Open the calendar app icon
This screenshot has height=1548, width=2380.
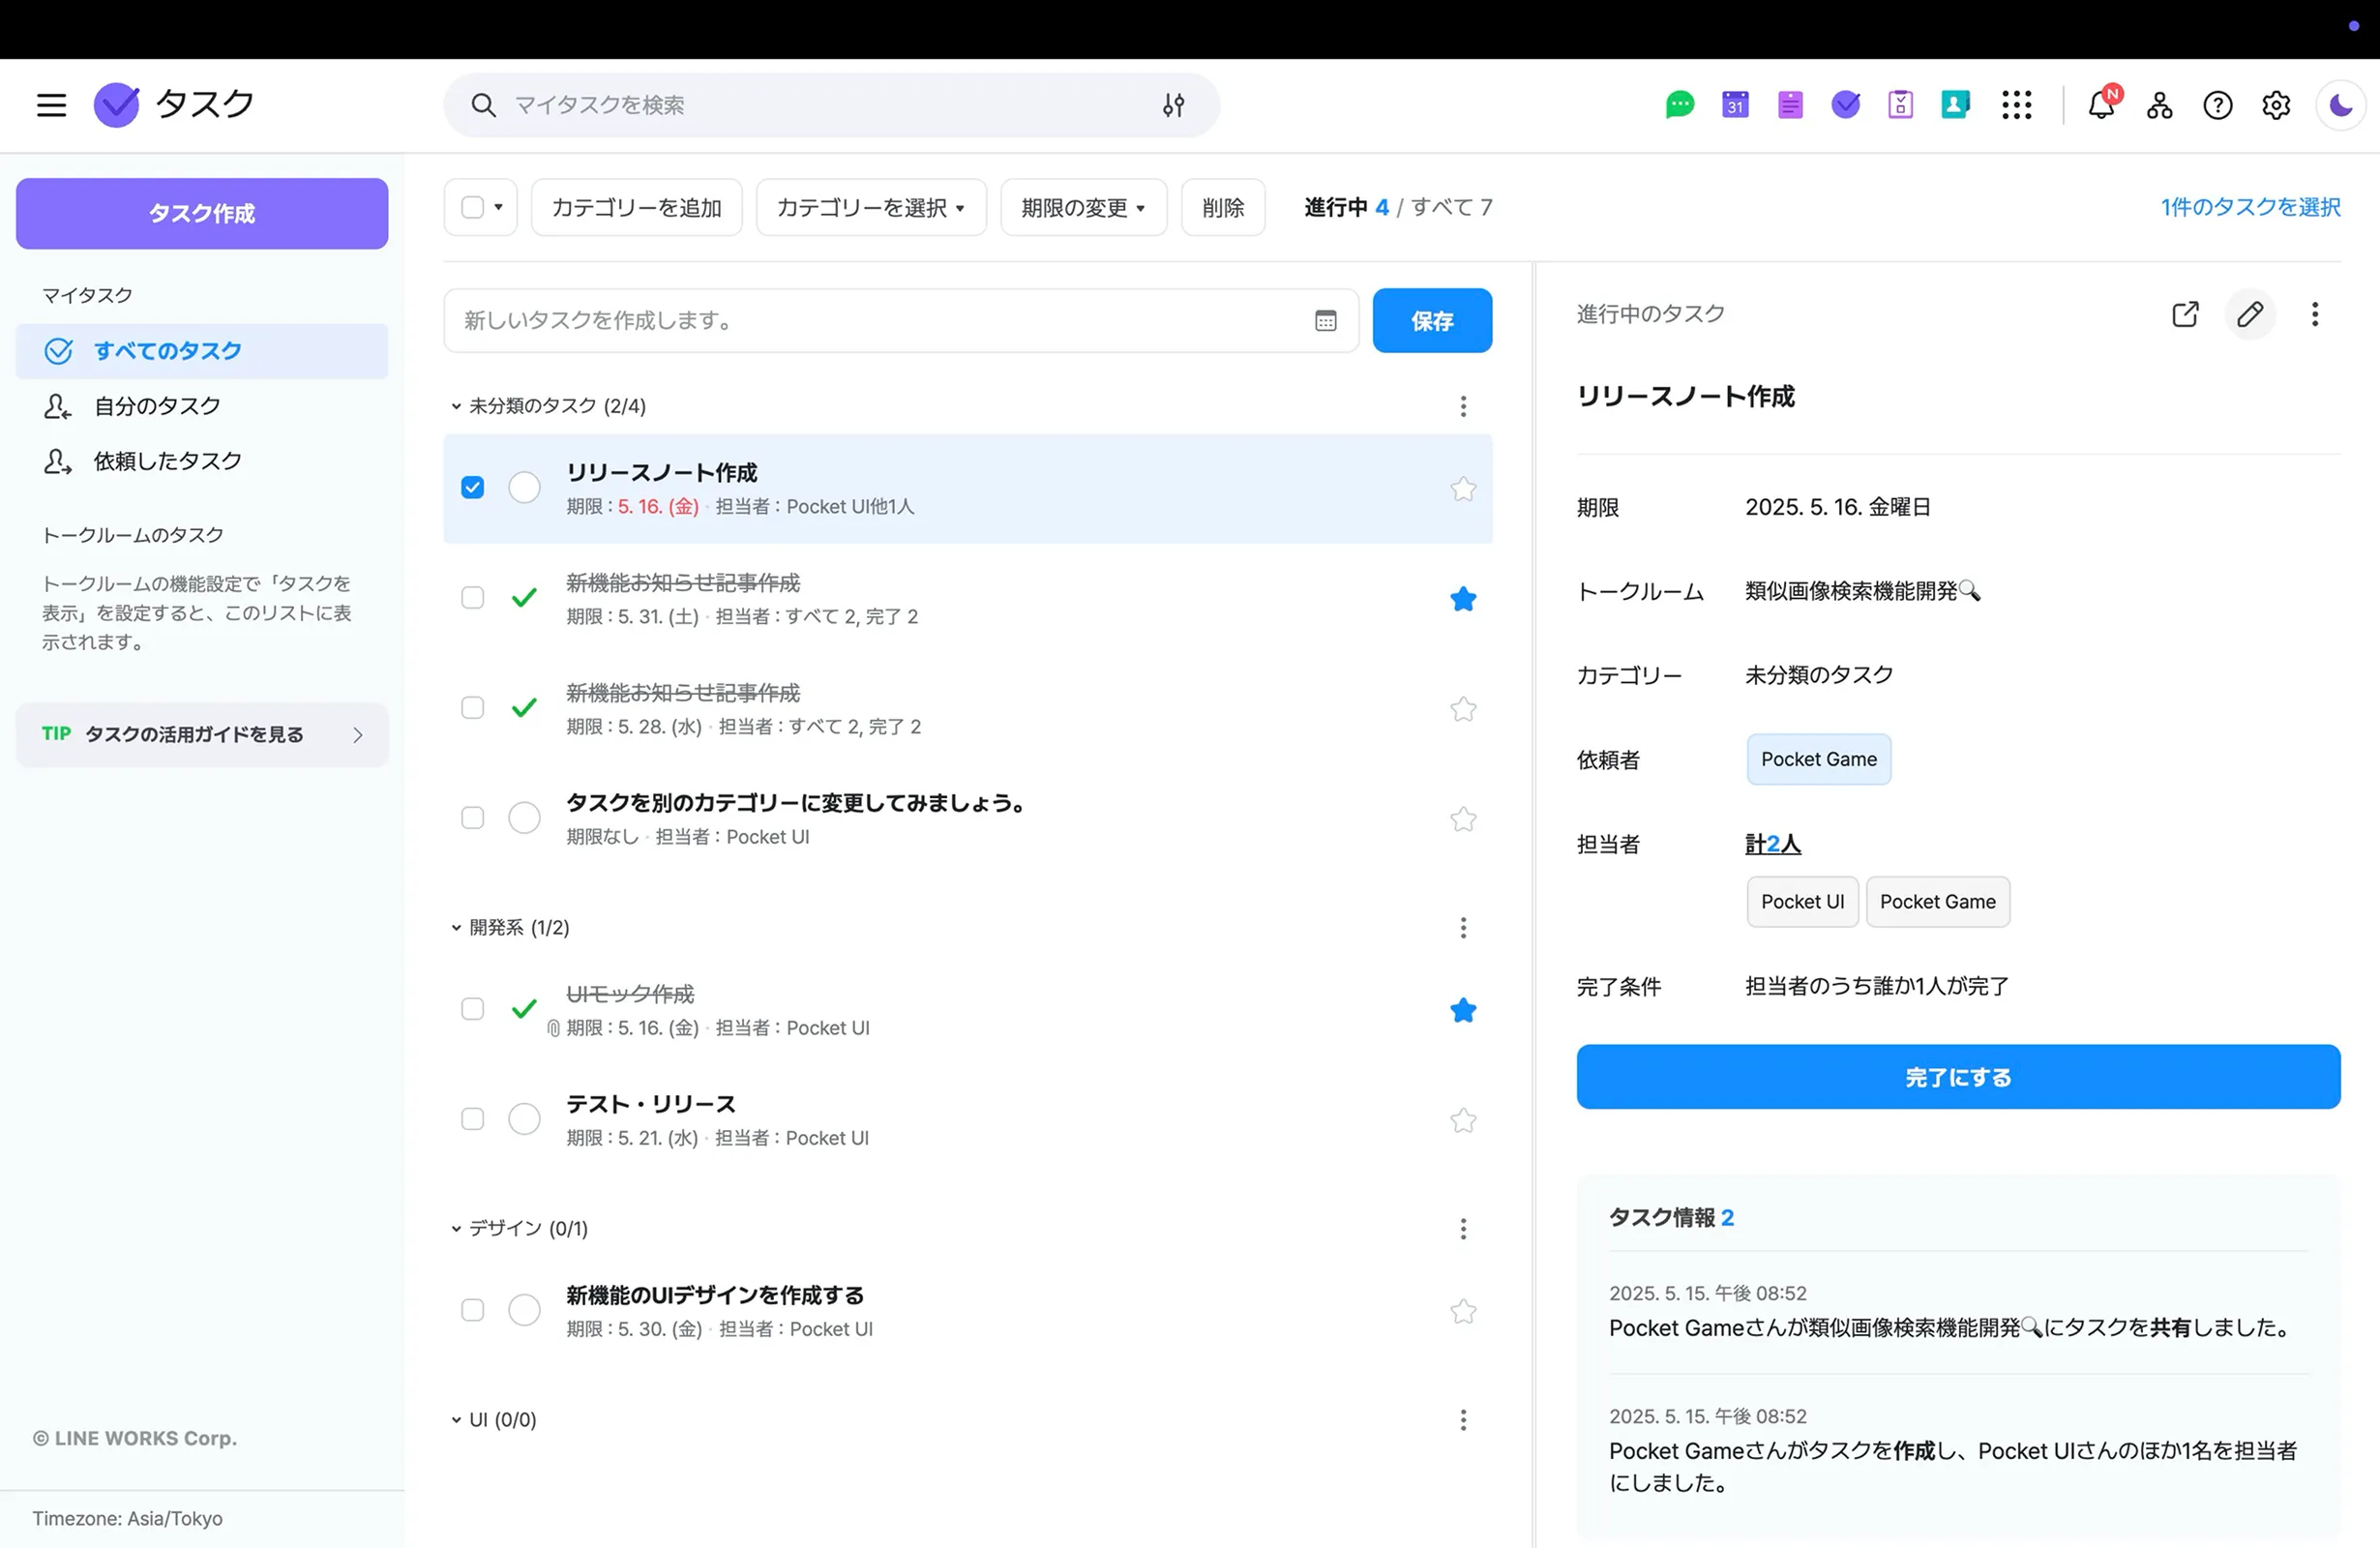[1735, 104]
